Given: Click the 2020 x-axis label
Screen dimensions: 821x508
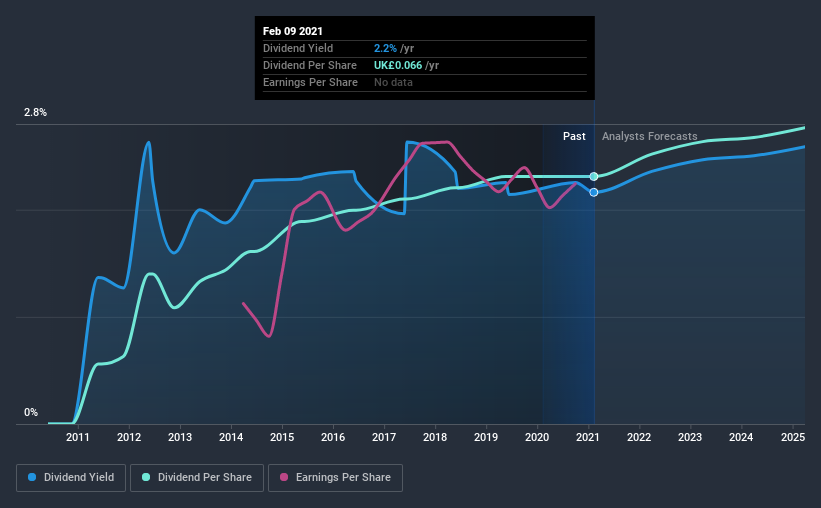Looking at the screenshot, I should [x=537, y=437].
